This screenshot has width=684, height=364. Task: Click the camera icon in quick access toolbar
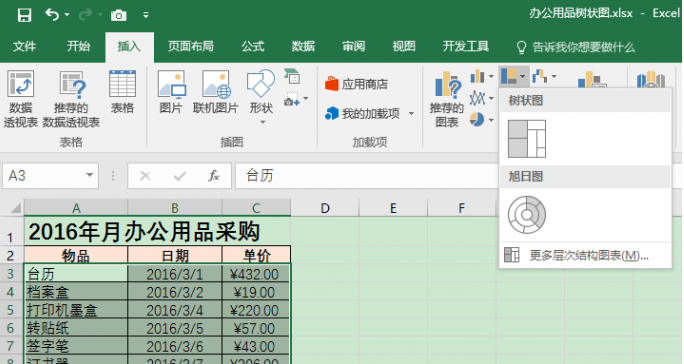pyautogui.click(x=118, y=16)
